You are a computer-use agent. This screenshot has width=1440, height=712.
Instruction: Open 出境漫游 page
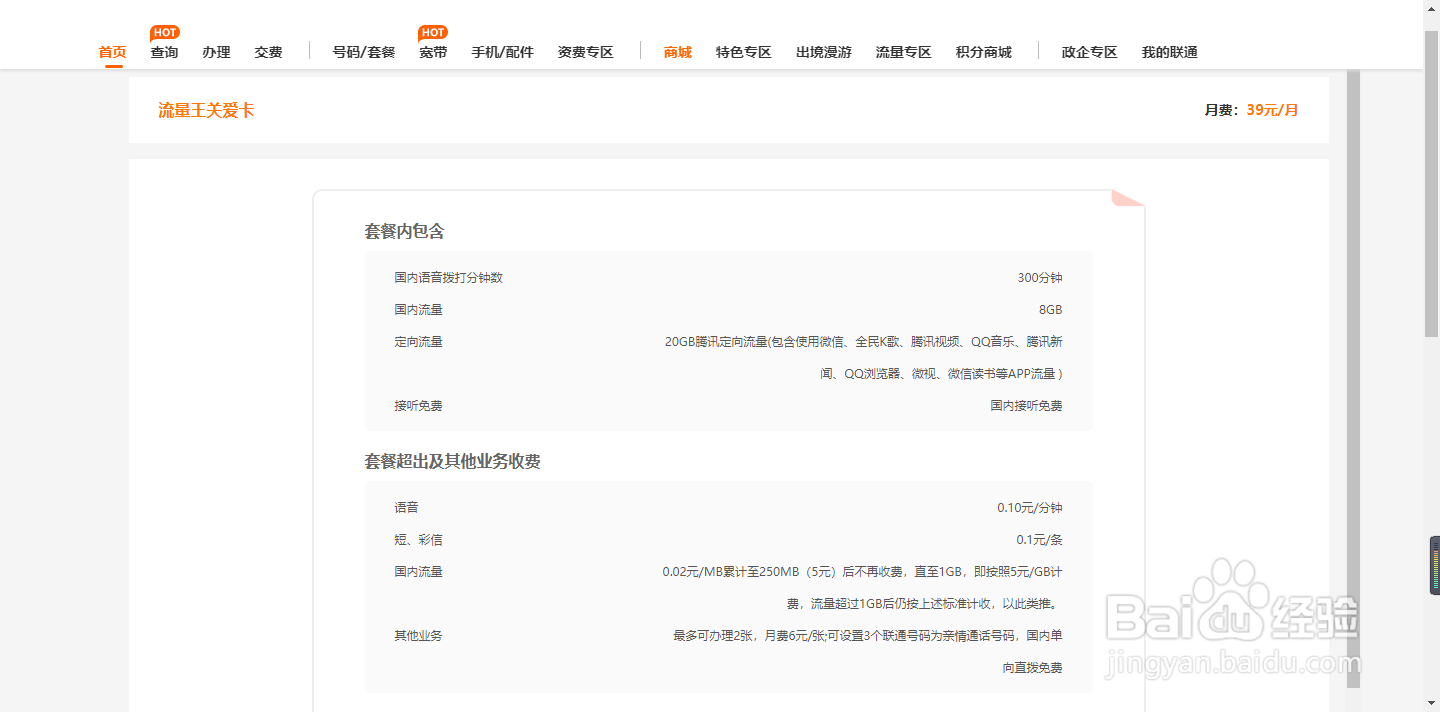click(x=824, y=52)
